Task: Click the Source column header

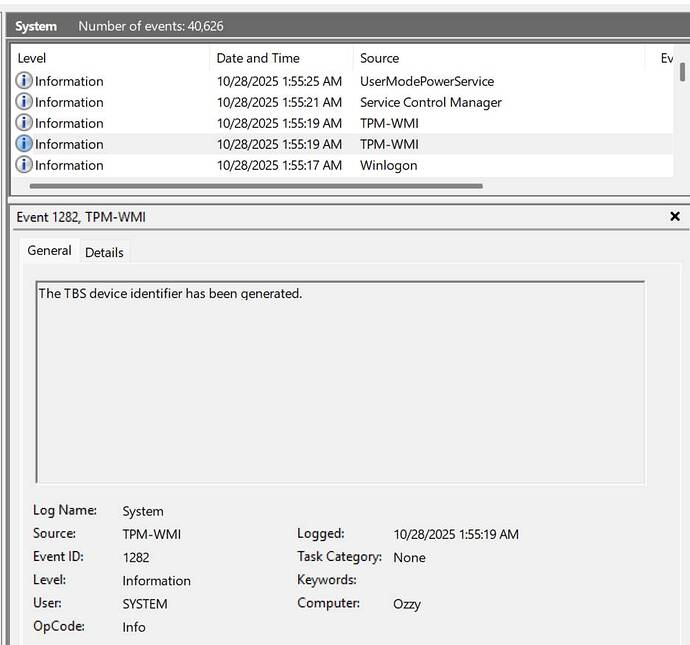Action: (x=500, y=58)
